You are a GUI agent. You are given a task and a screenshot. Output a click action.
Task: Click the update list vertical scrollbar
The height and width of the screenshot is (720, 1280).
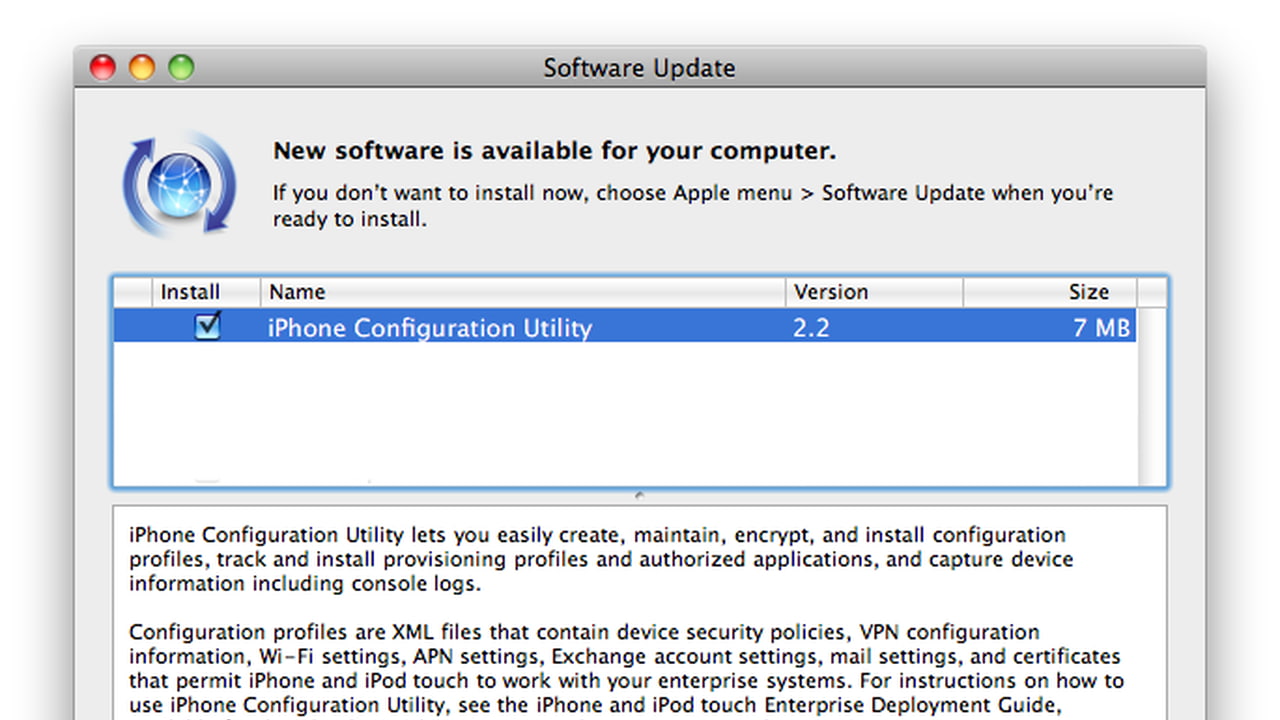(1152, 395)
